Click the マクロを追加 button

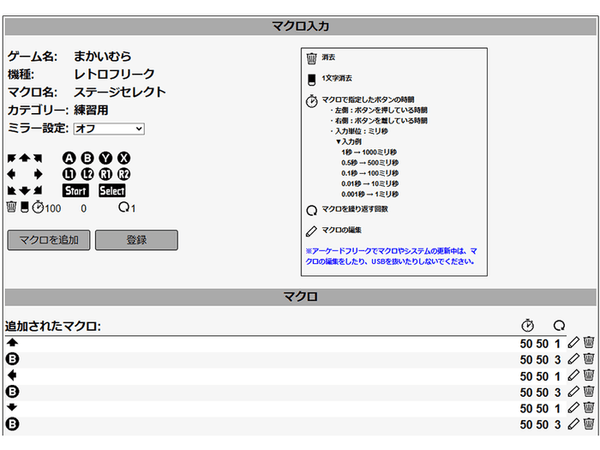pos(49,240)
